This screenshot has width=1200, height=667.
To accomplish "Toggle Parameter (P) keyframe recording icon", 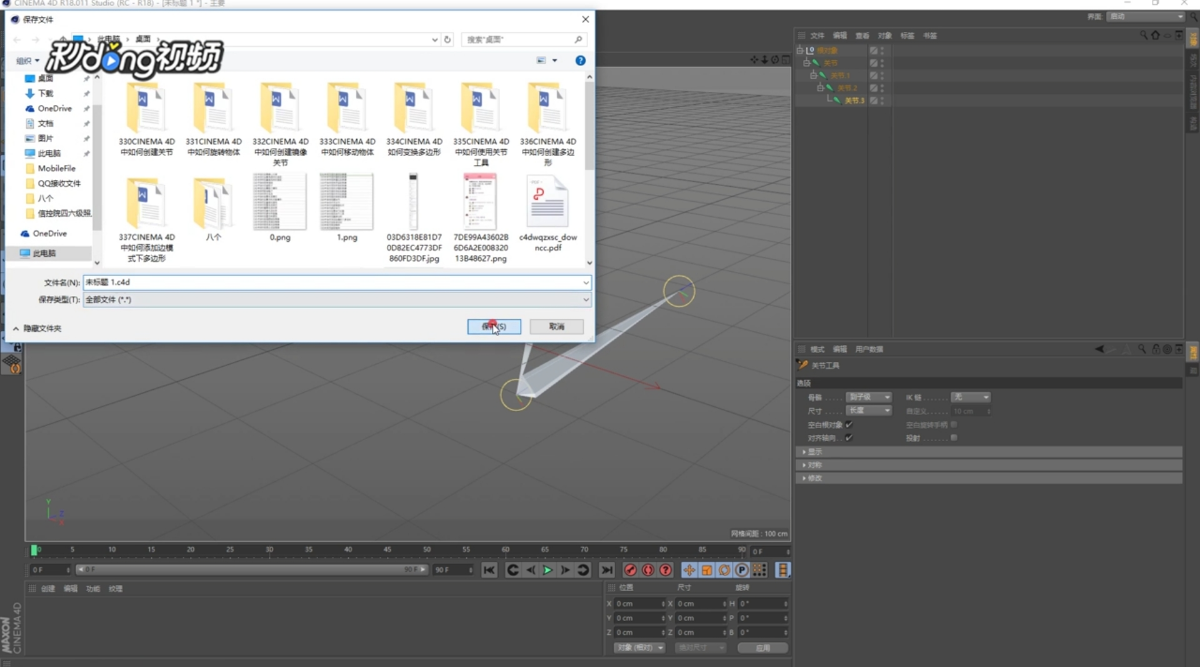I will coord(742,570).
